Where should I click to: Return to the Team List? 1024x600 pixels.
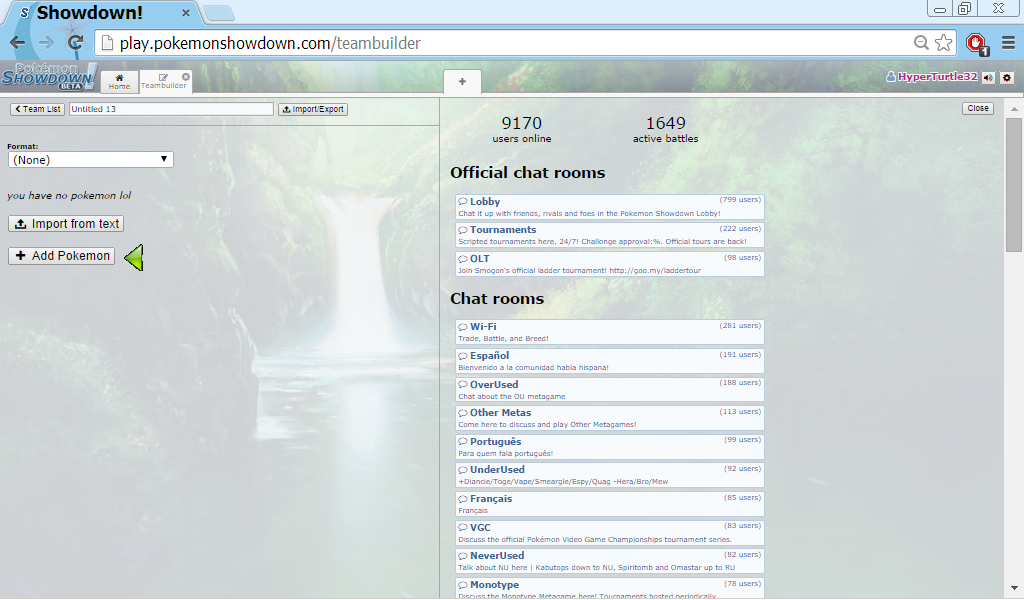pos(37,109)
